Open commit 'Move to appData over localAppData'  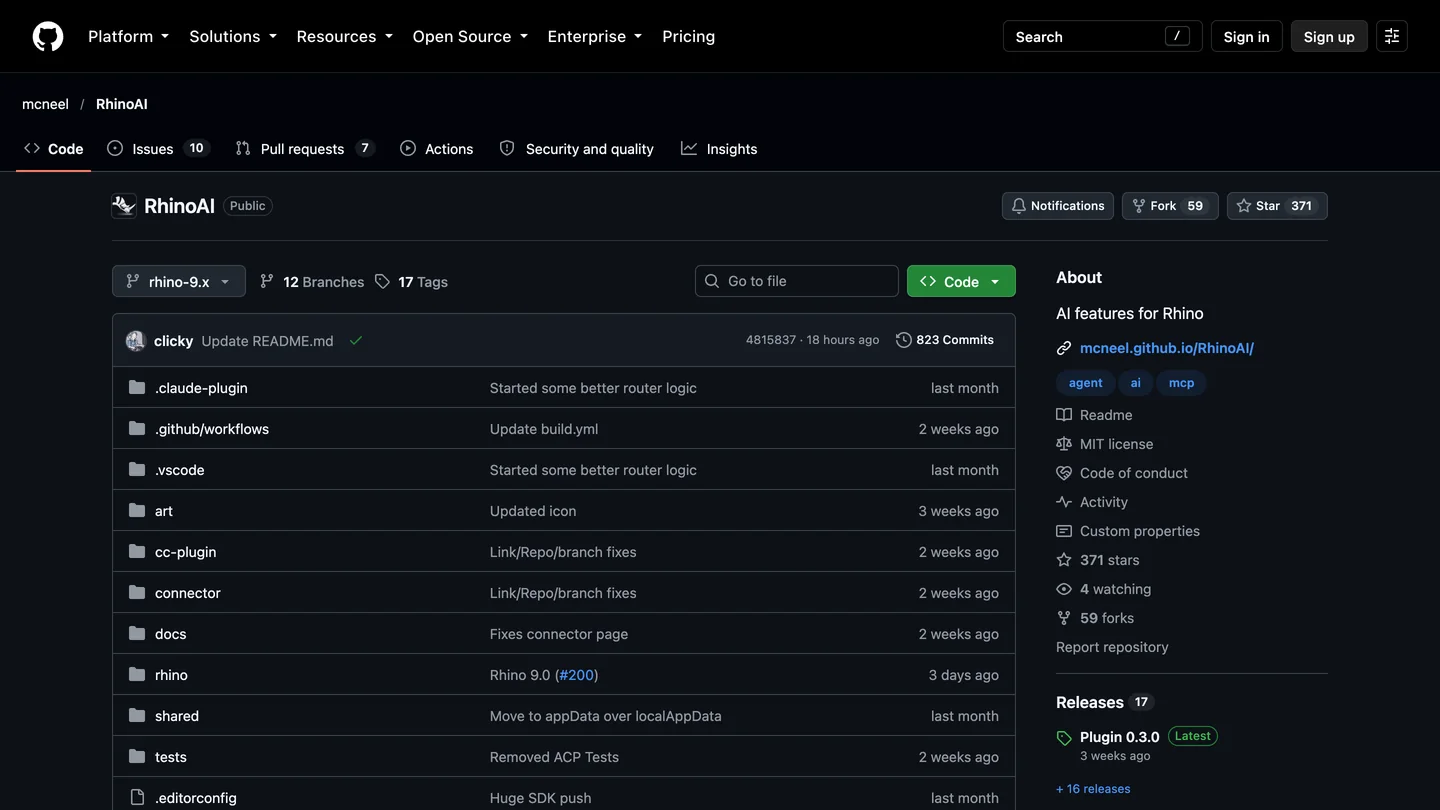click(605, 716)
